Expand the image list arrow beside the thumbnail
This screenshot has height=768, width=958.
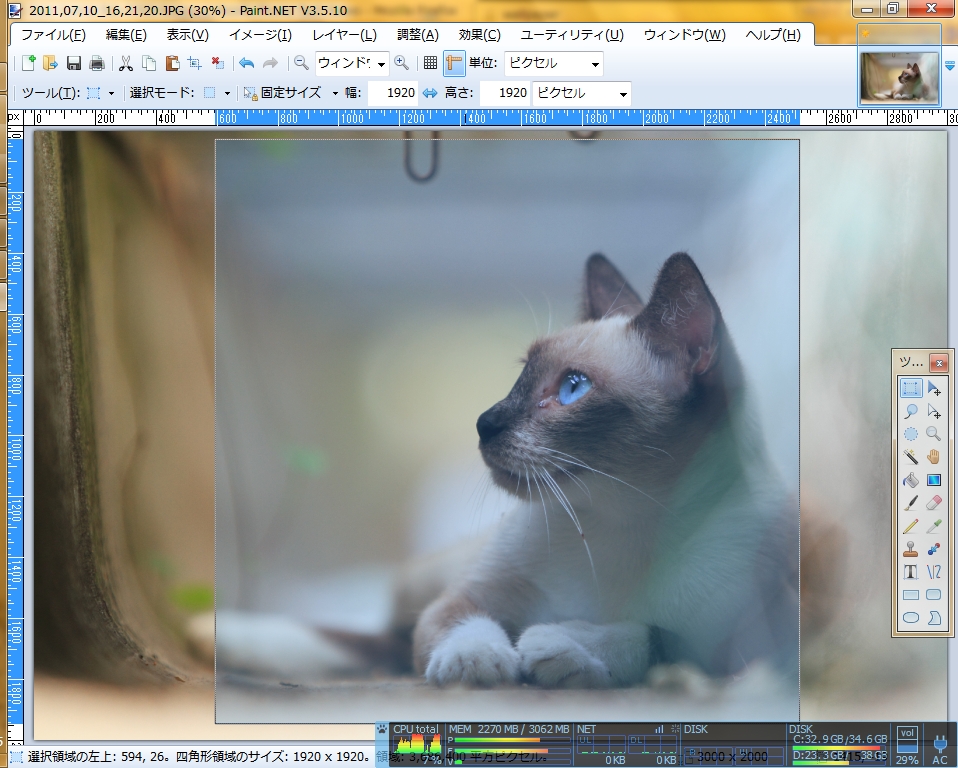(950, 65)
